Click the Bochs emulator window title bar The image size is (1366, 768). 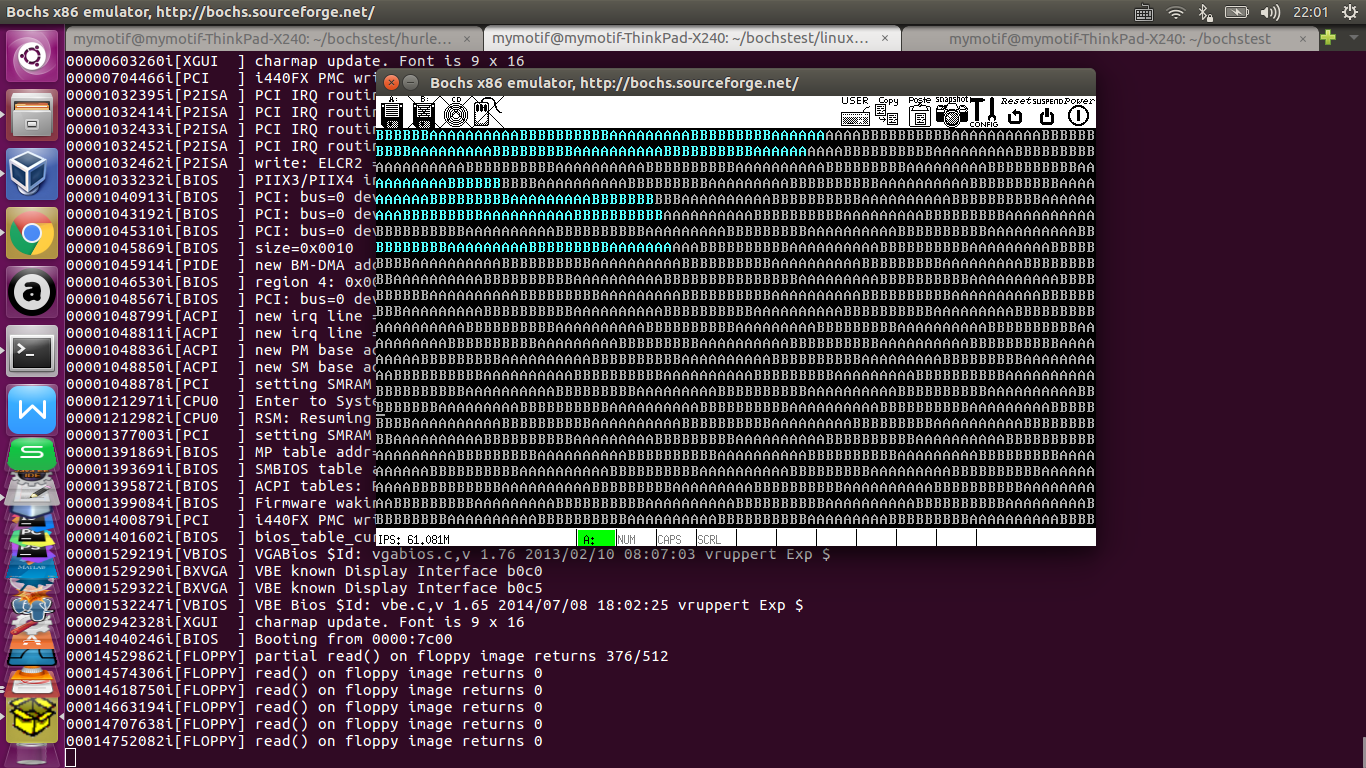pos(736,83)
